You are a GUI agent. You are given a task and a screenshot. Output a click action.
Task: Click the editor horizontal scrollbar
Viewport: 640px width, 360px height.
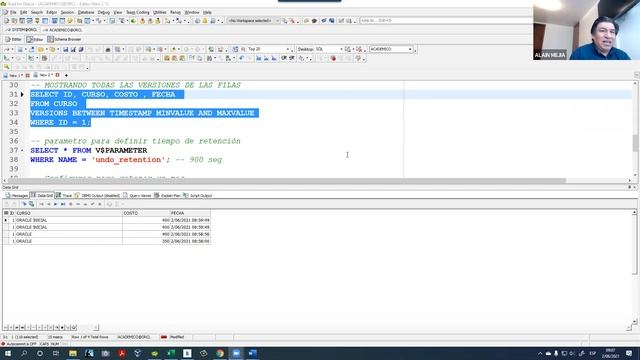click(x=286, y=180)
